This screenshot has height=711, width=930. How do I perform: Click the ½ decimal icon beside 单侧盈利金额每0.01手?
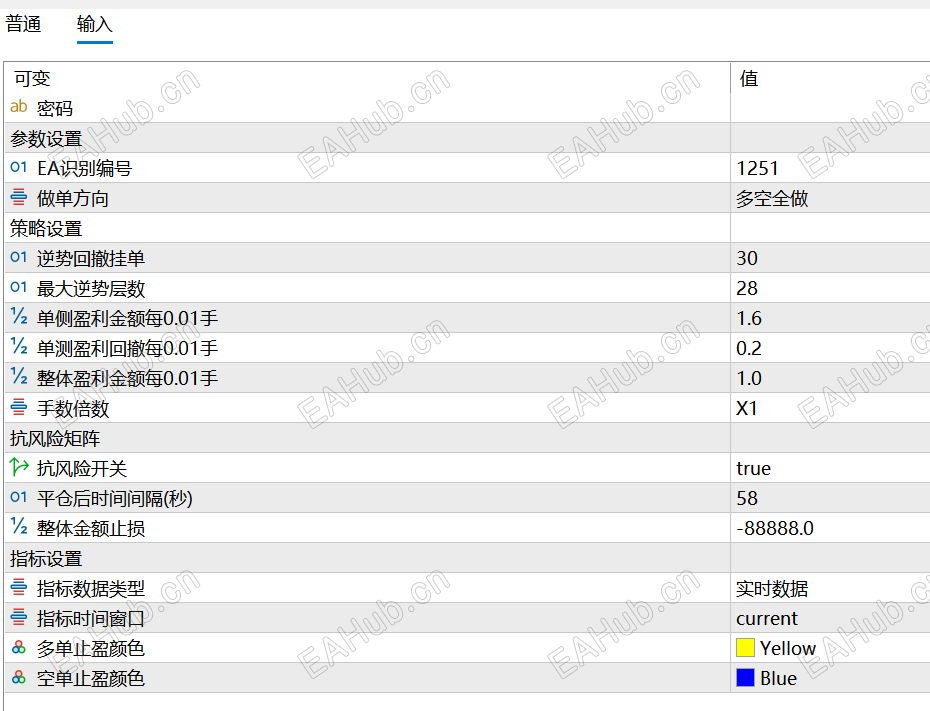[18, 318]
